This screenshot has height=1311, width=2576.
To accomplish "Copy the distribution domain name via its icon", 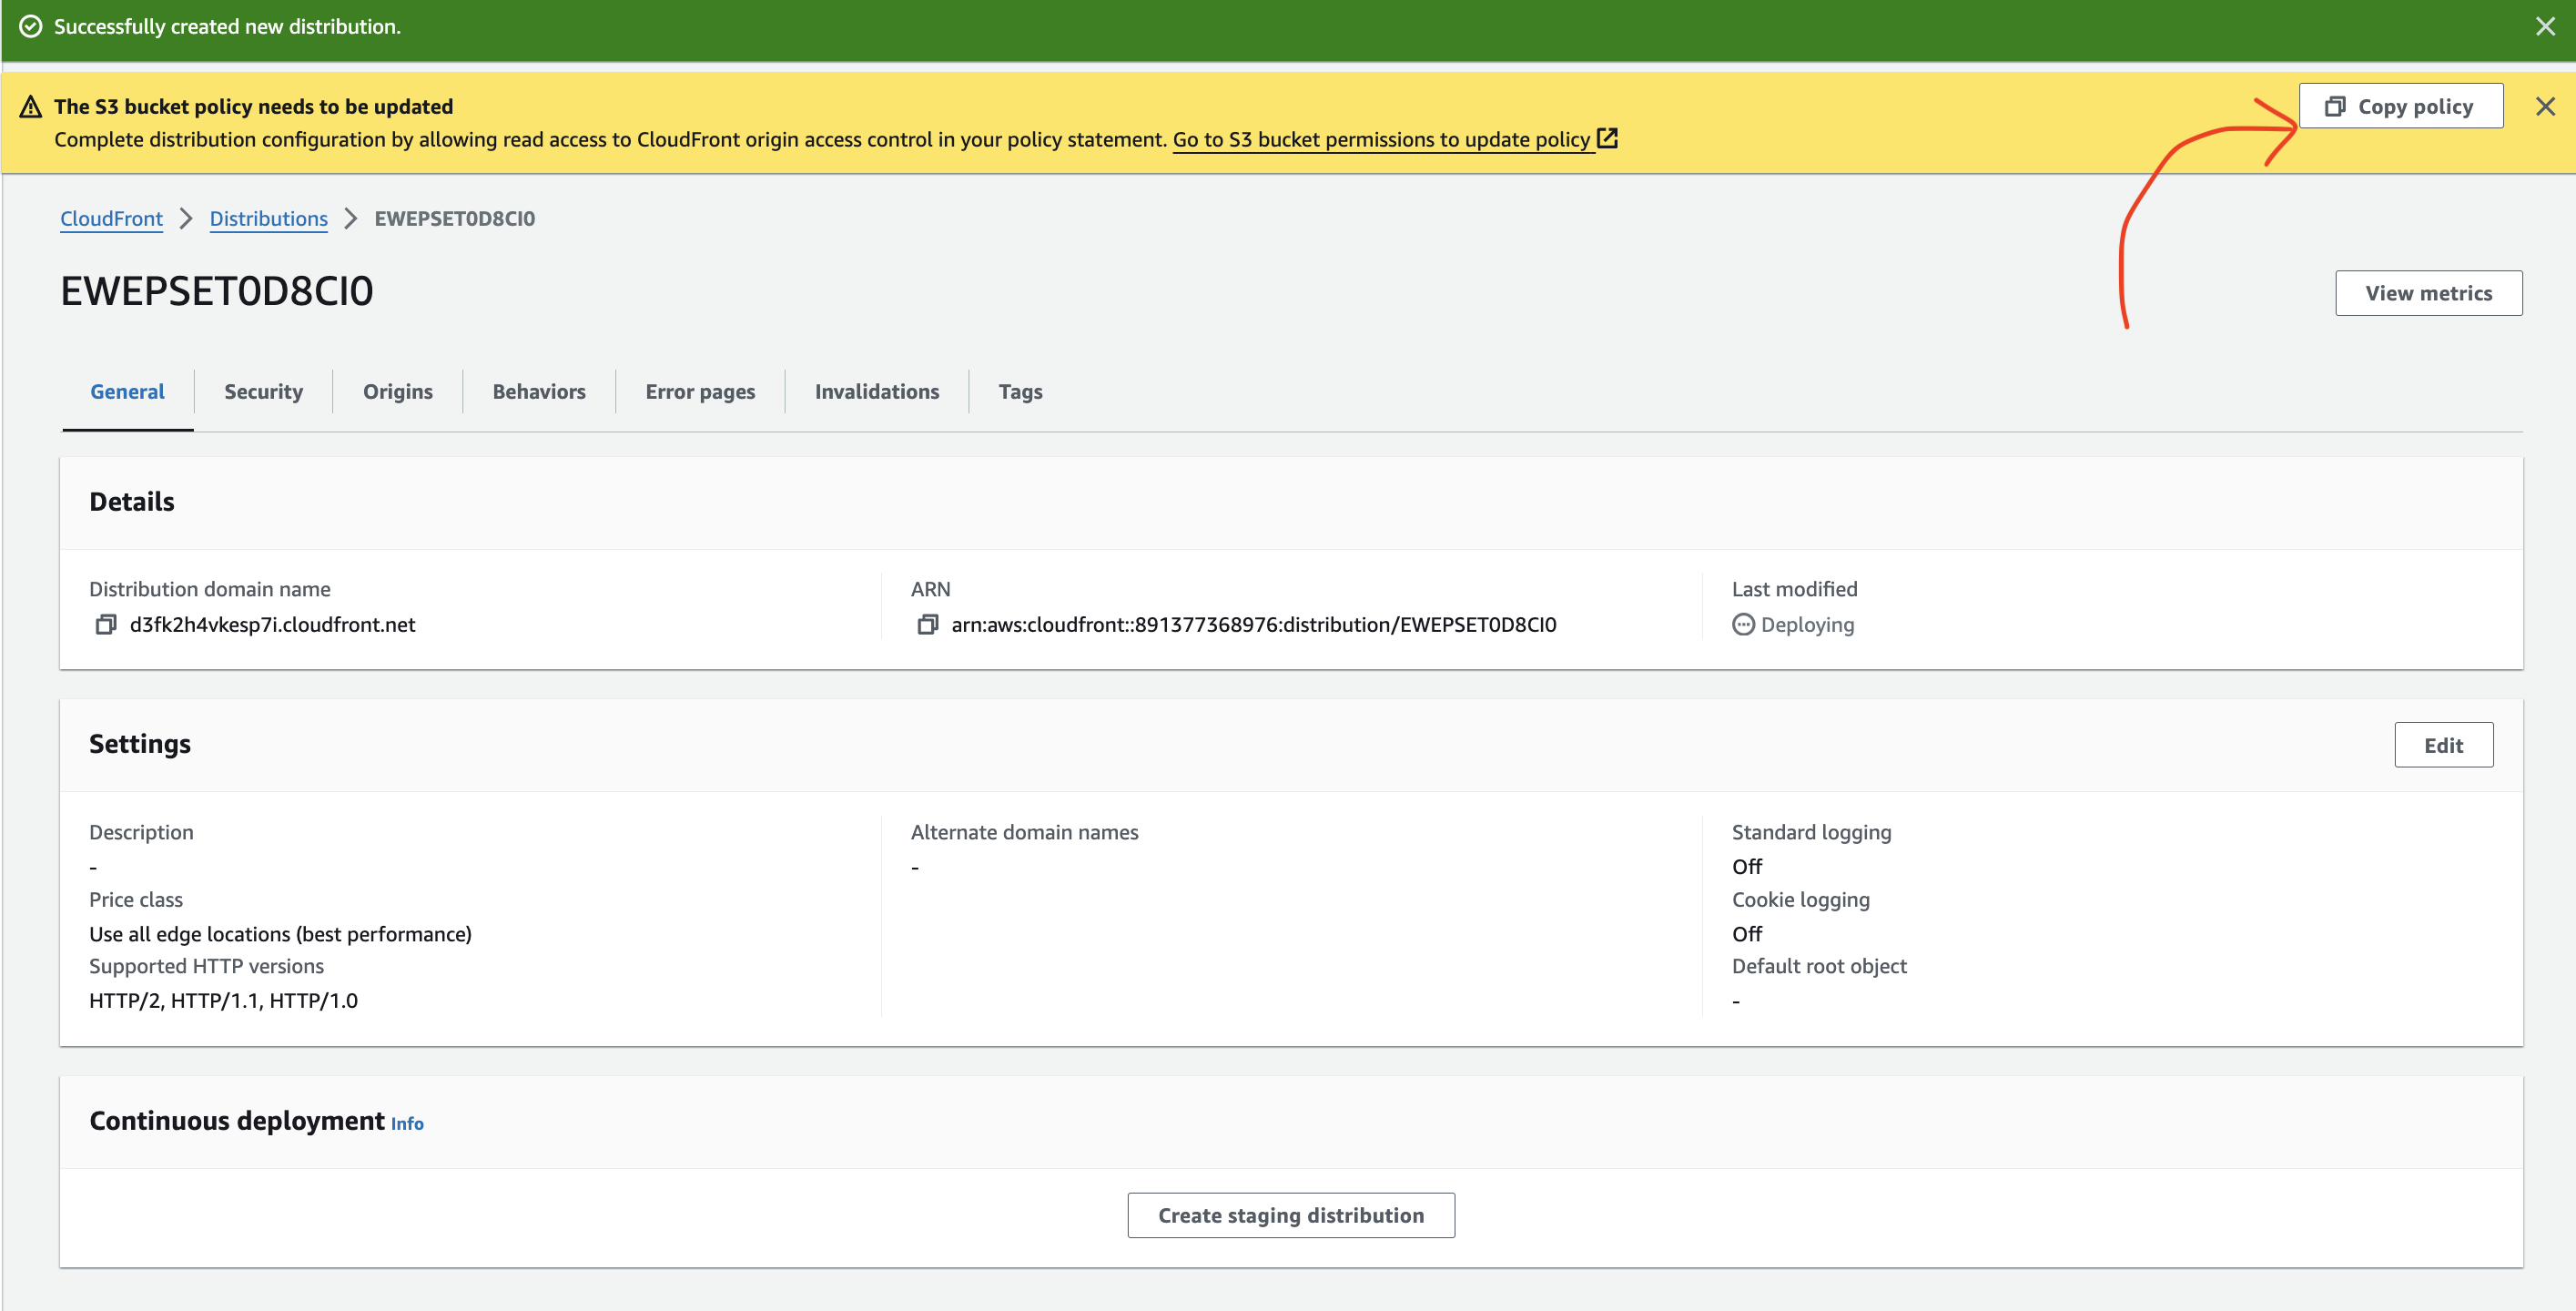I will 106,625.
